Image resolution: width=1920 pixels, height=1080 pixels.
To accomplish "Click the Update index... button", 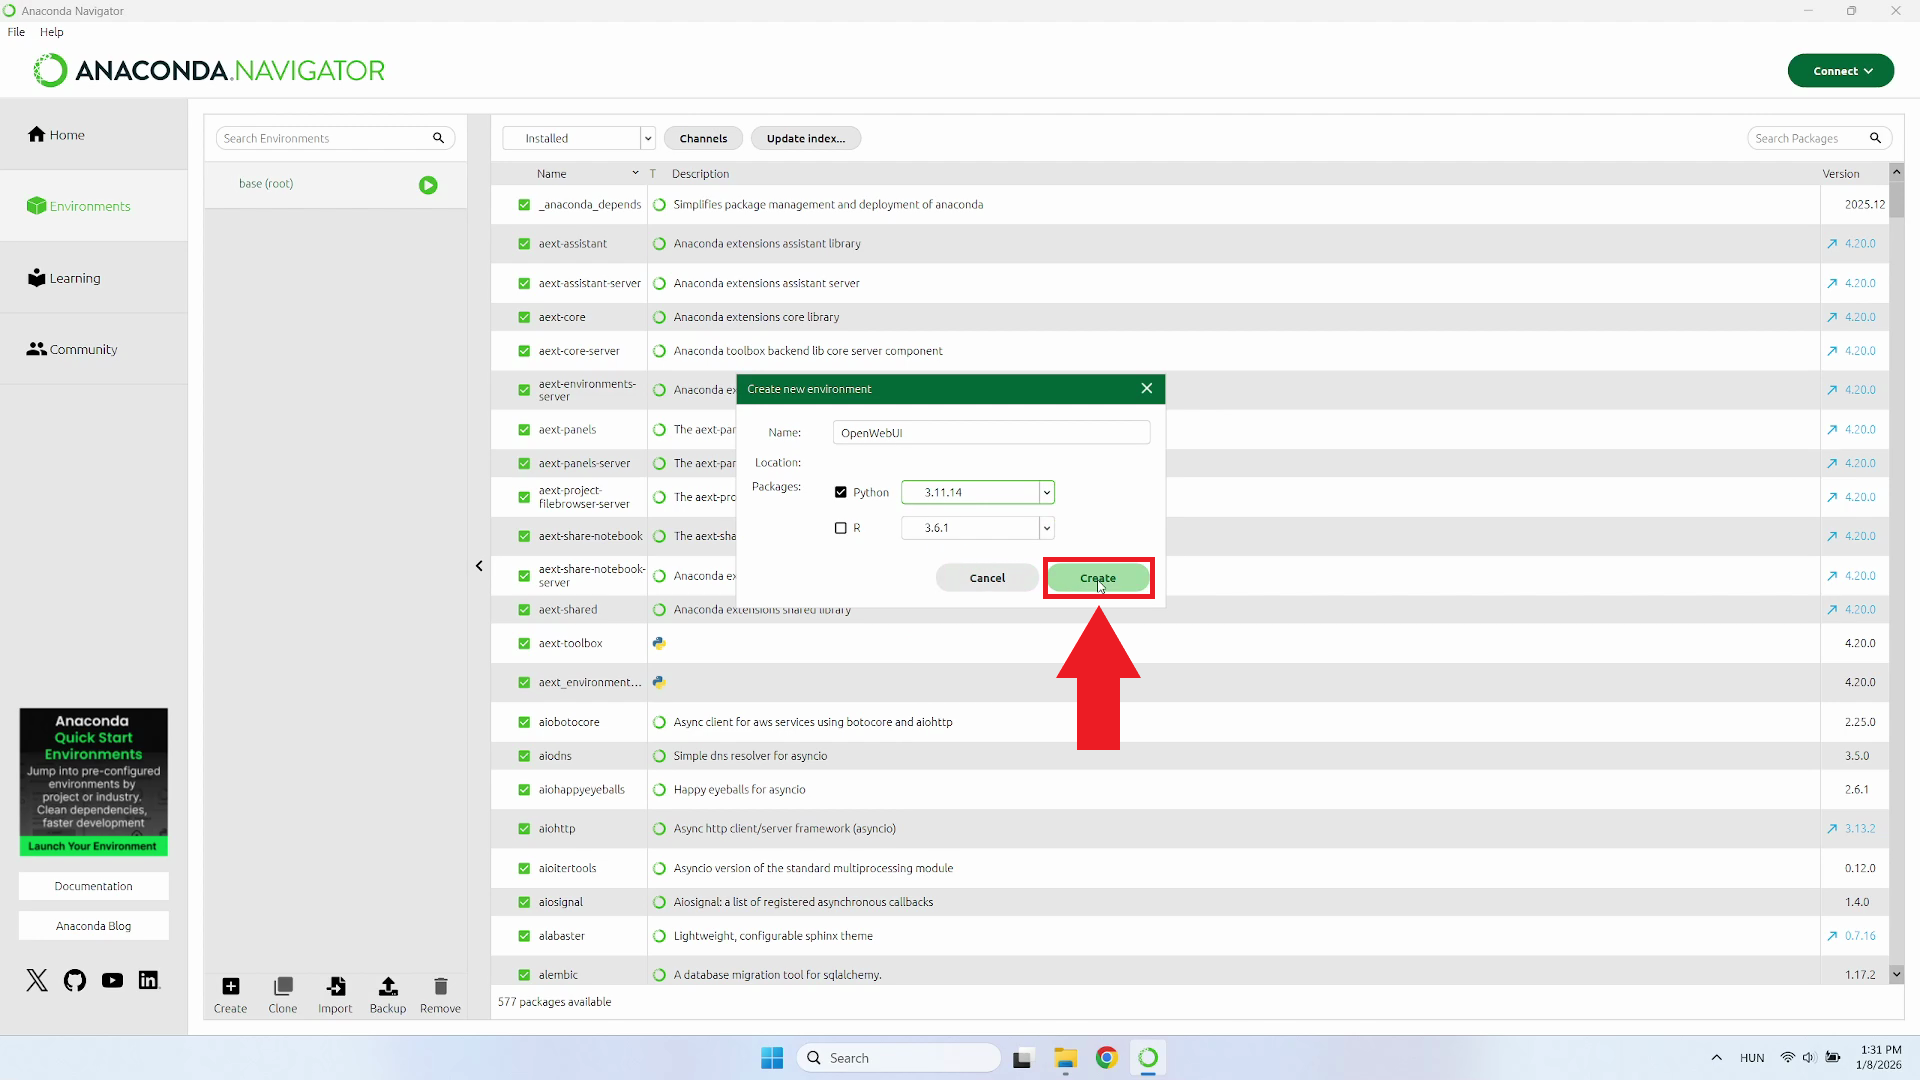I will 805,139.
